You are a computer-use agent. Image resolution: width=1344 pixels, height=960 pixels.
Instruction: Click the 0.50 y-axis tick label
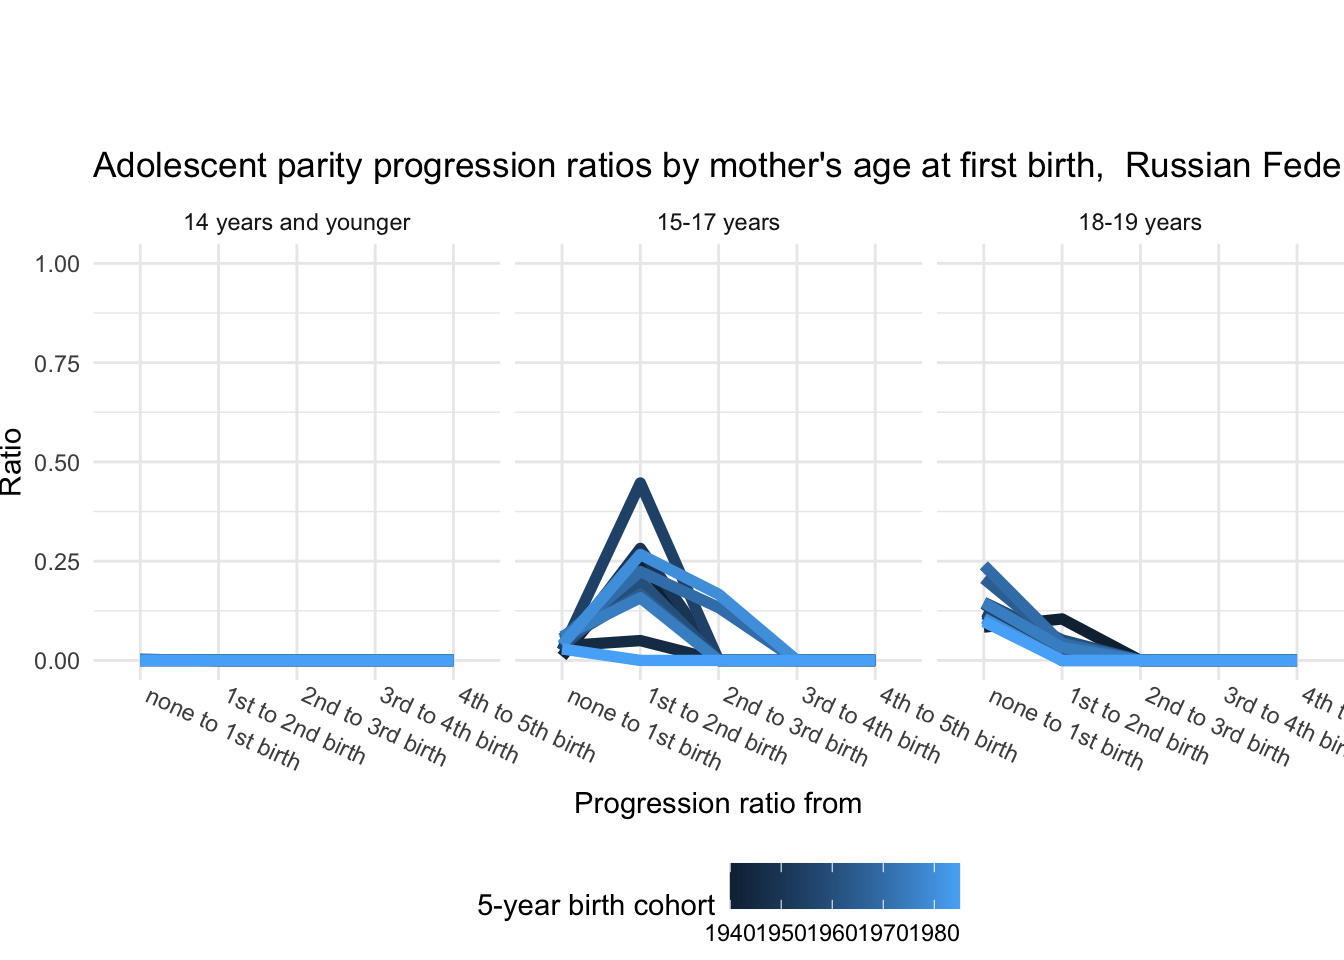(57, 462)
